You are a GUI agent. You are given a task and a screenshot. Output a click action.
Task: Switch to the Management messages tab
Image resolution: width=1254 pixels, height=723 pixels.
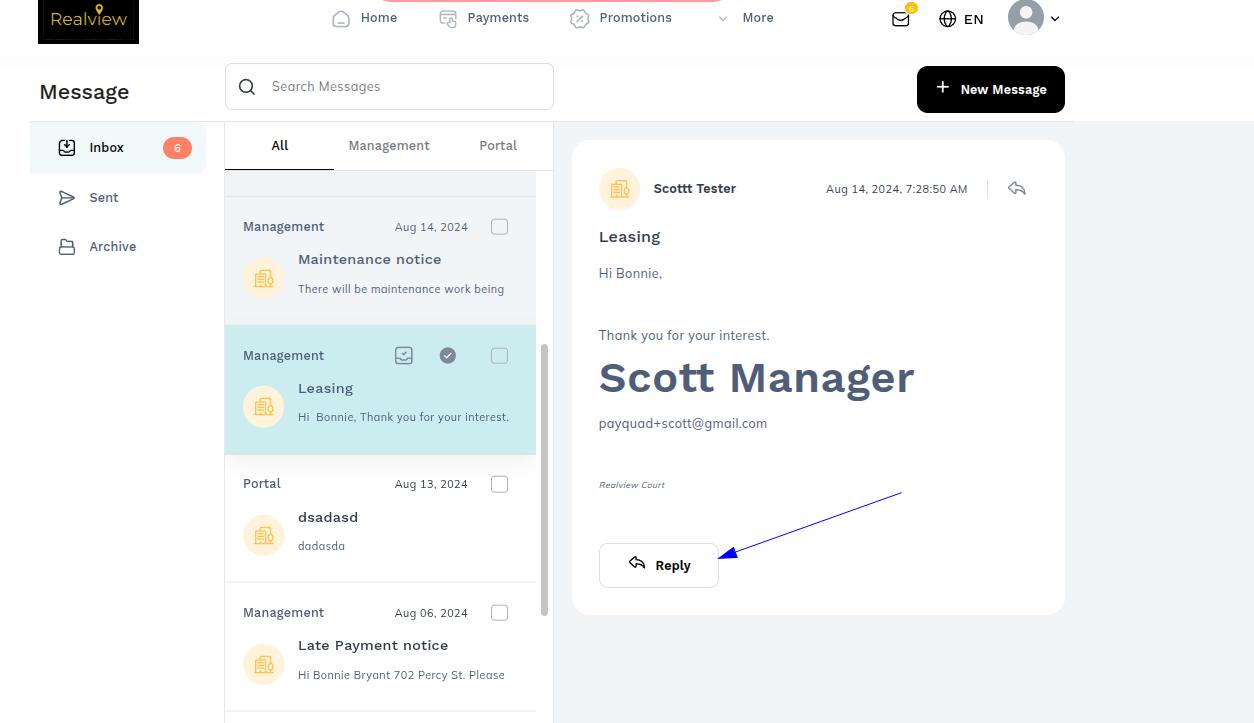(389, 145)
